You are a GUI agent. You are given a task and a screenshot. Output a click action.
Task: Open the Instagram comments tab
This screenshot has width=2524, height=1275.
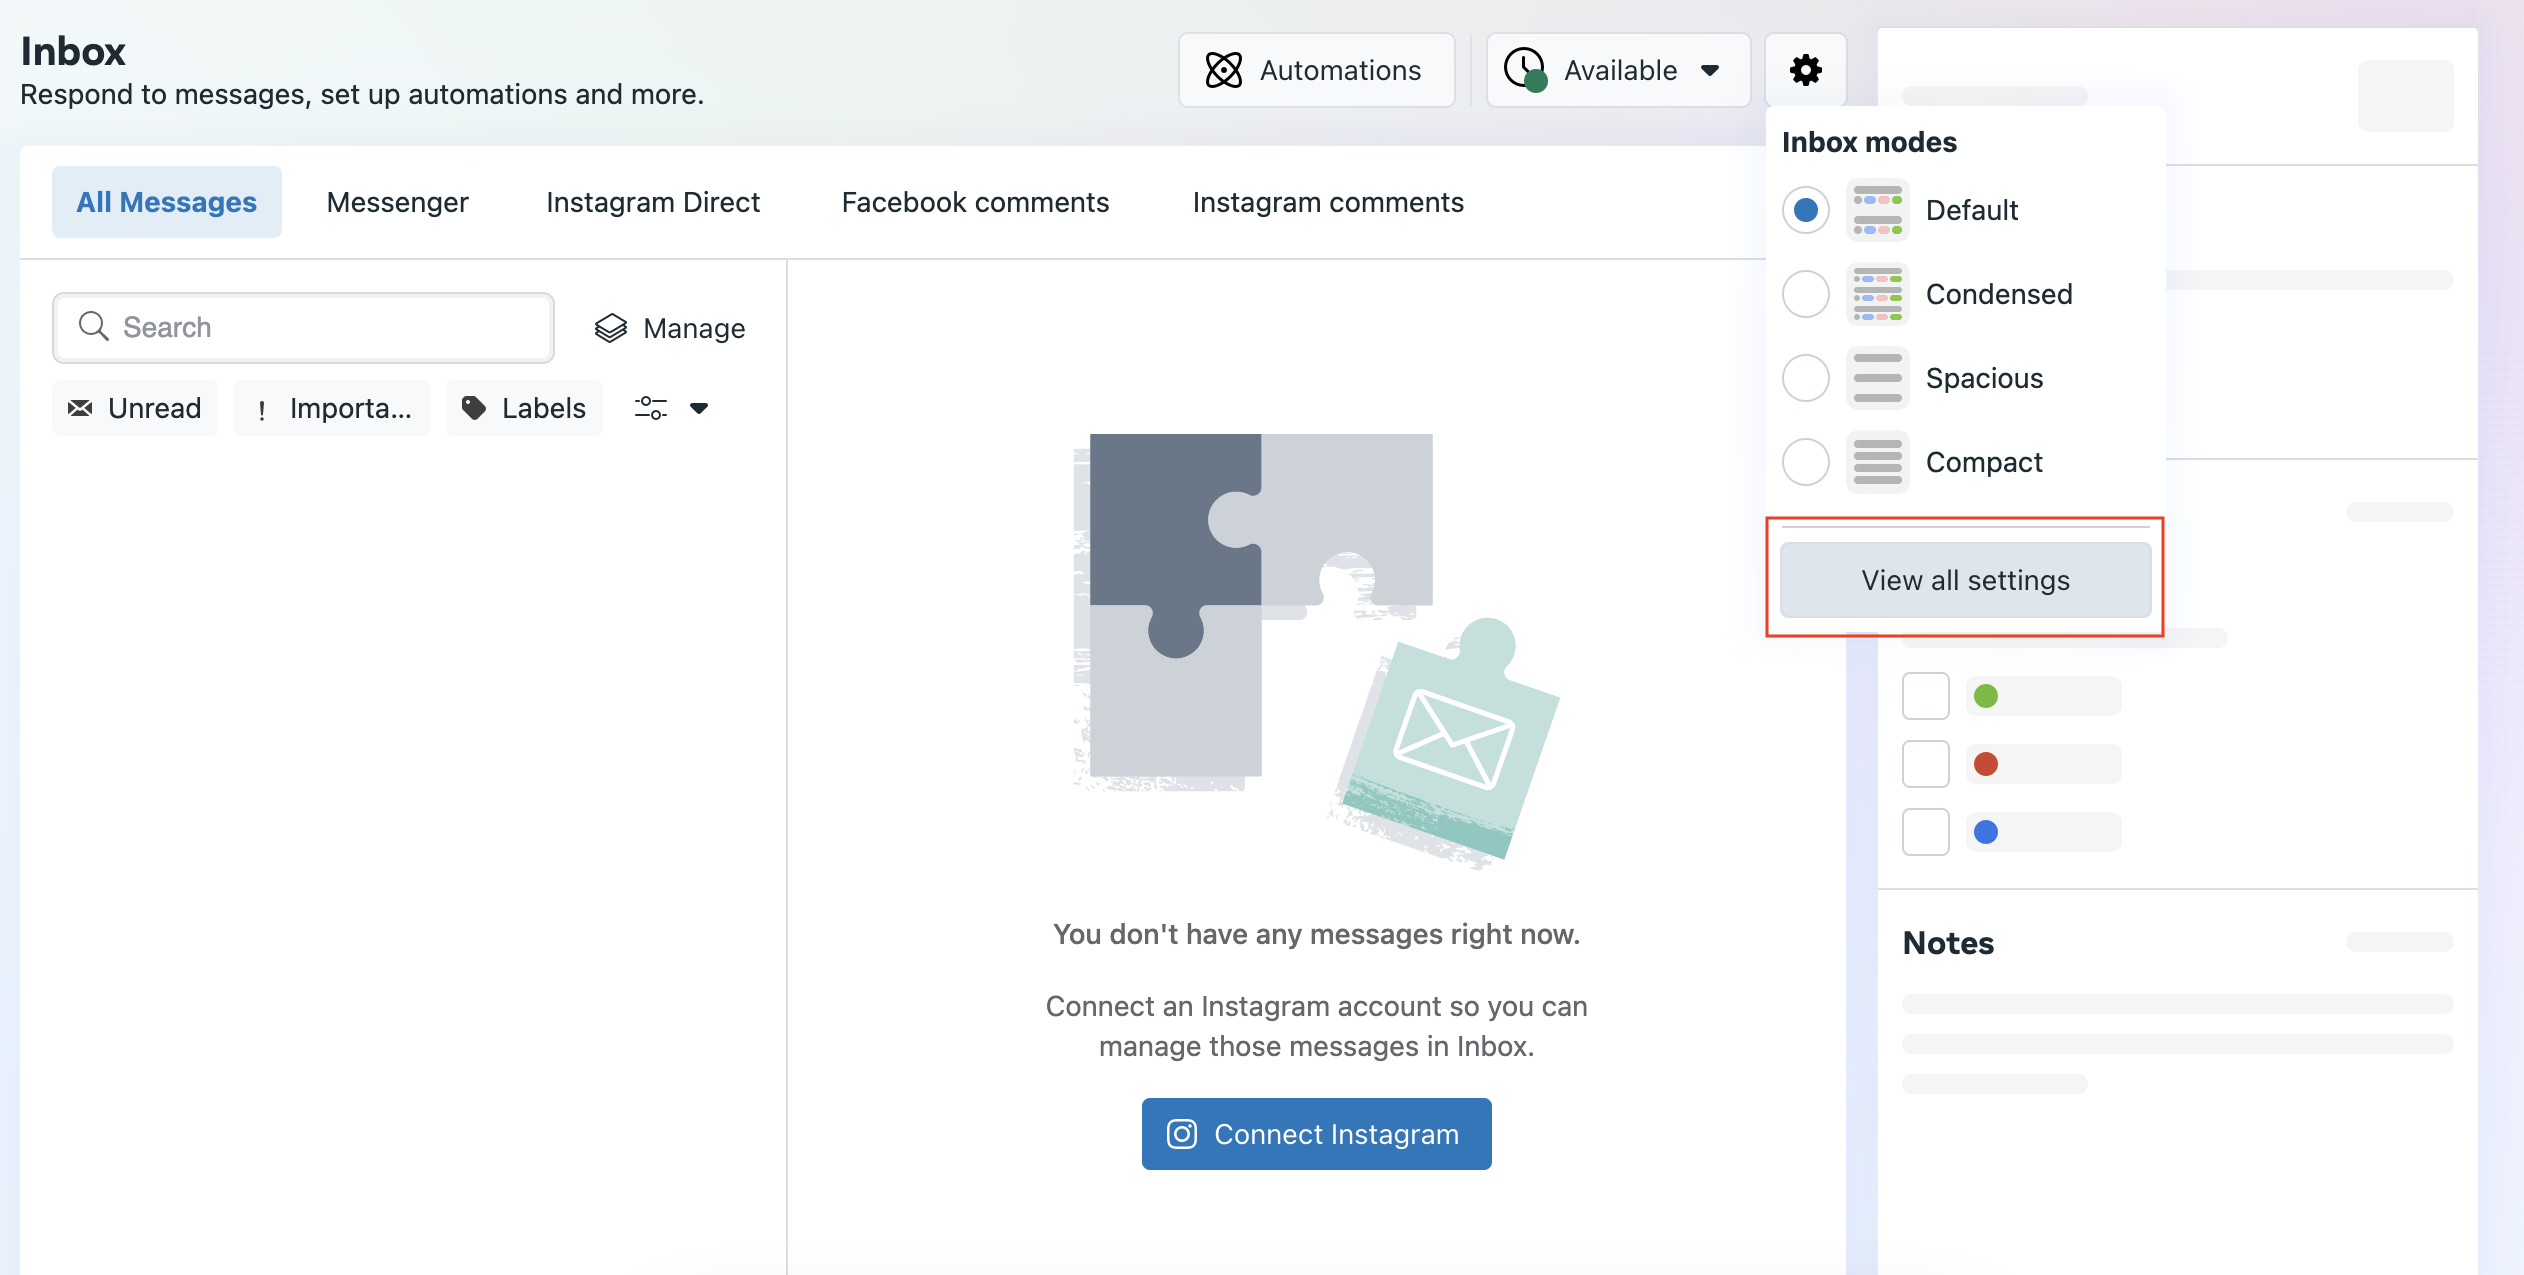pos(1327,202)
